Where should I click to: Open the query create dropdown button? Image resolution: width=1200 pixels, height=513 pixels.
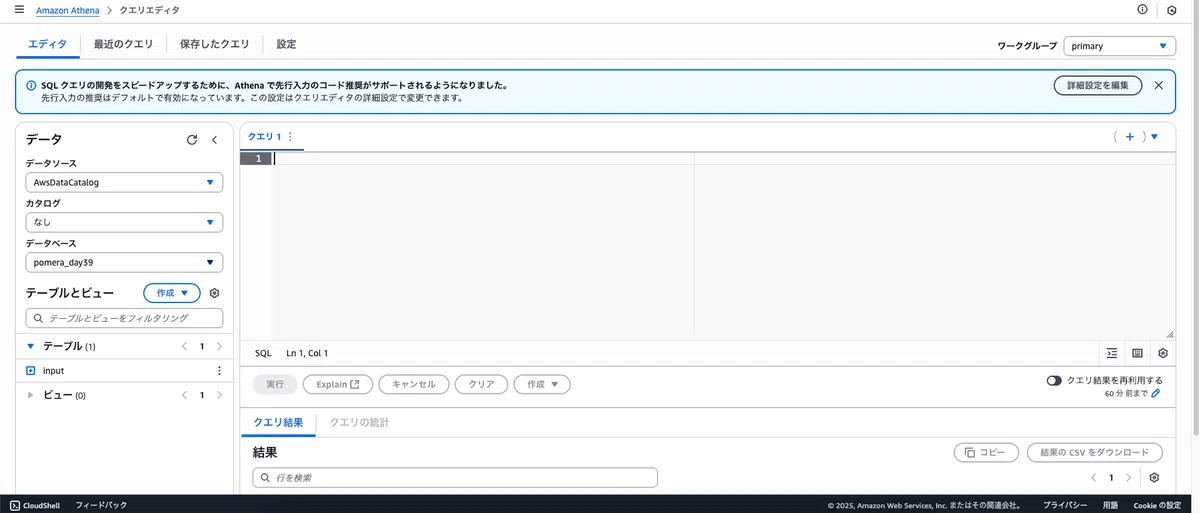click(x=542, y=384)
